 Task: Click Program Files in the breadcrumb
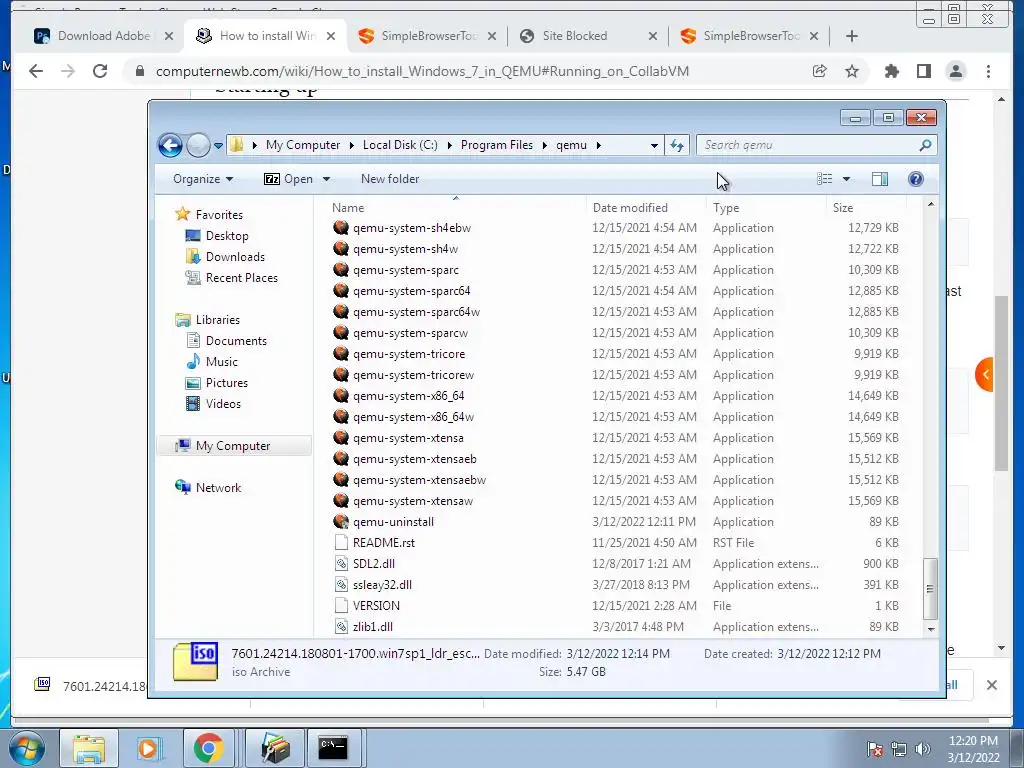point(497,145)
